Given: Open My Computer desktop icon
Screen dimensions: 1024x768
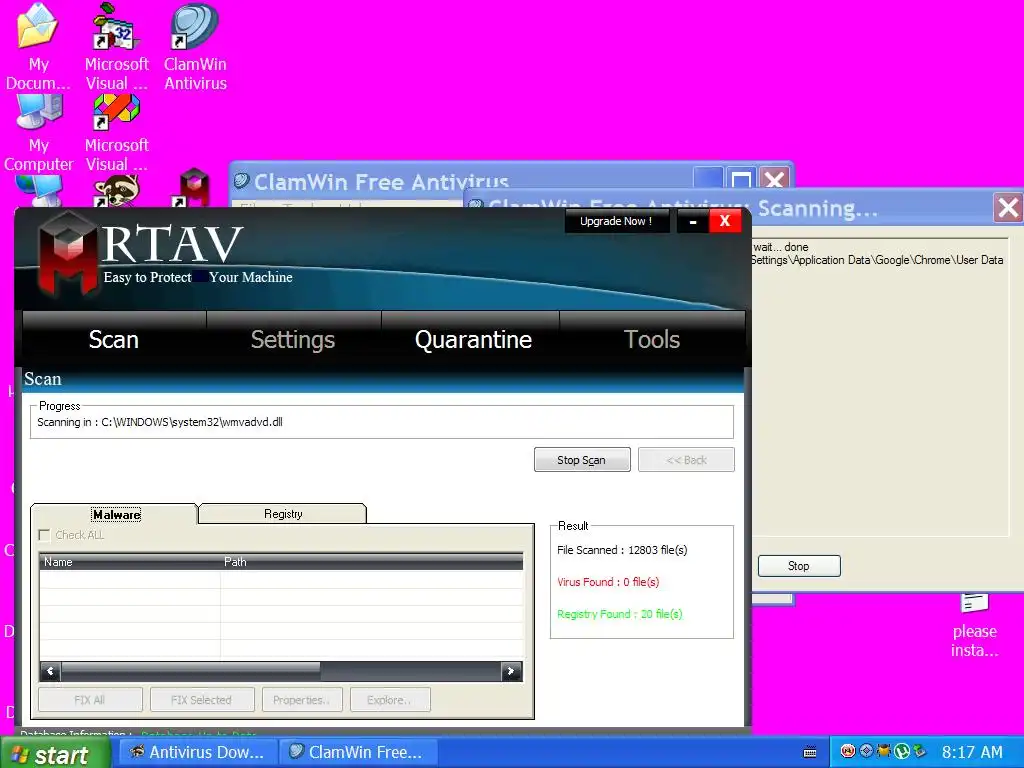Looking at the screenshot, I should pos(38,133).
